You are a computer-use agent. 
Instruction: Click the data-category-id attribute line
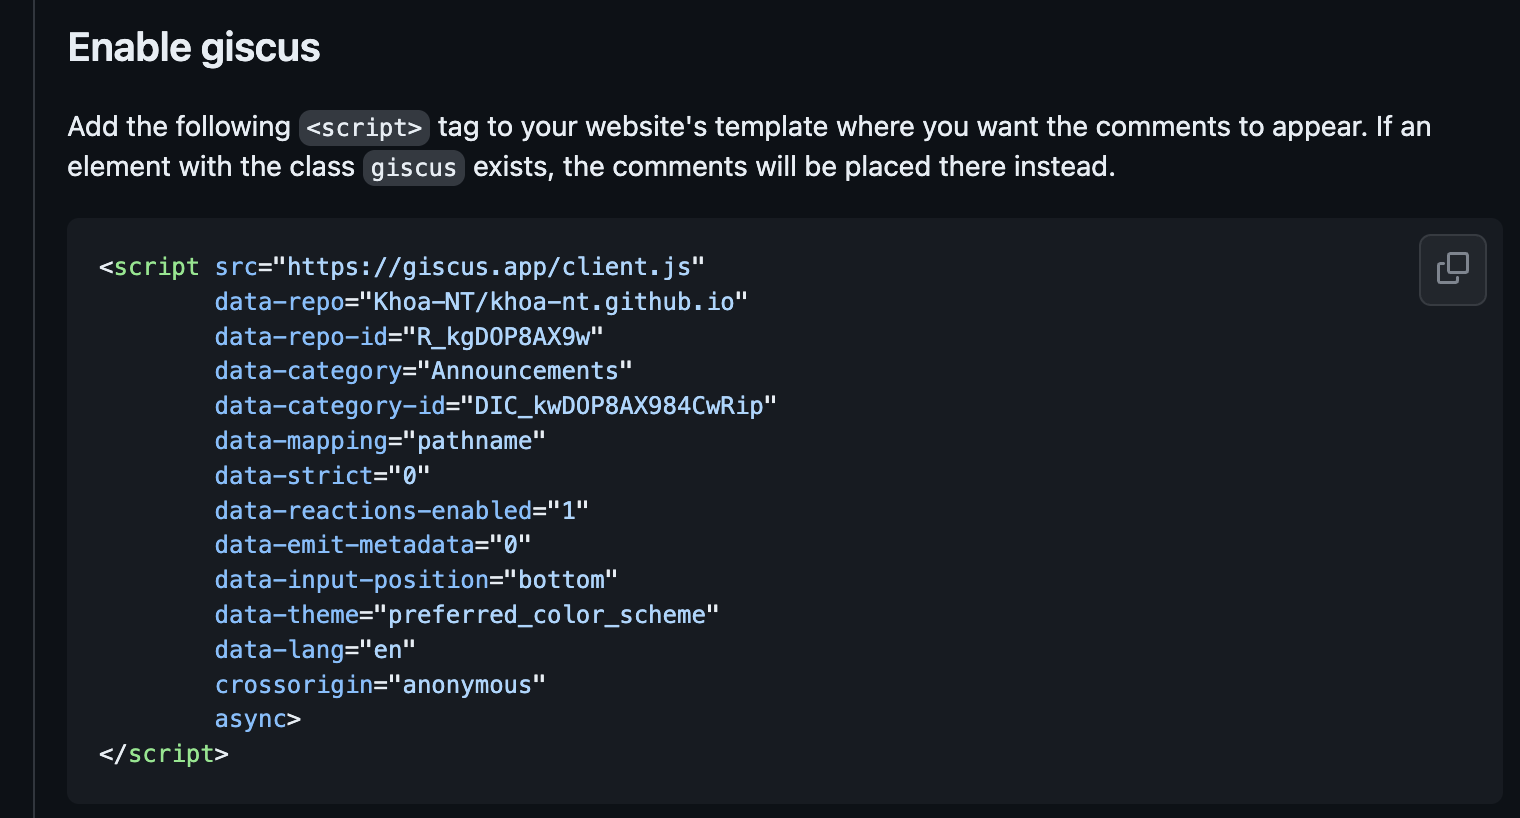495,406
